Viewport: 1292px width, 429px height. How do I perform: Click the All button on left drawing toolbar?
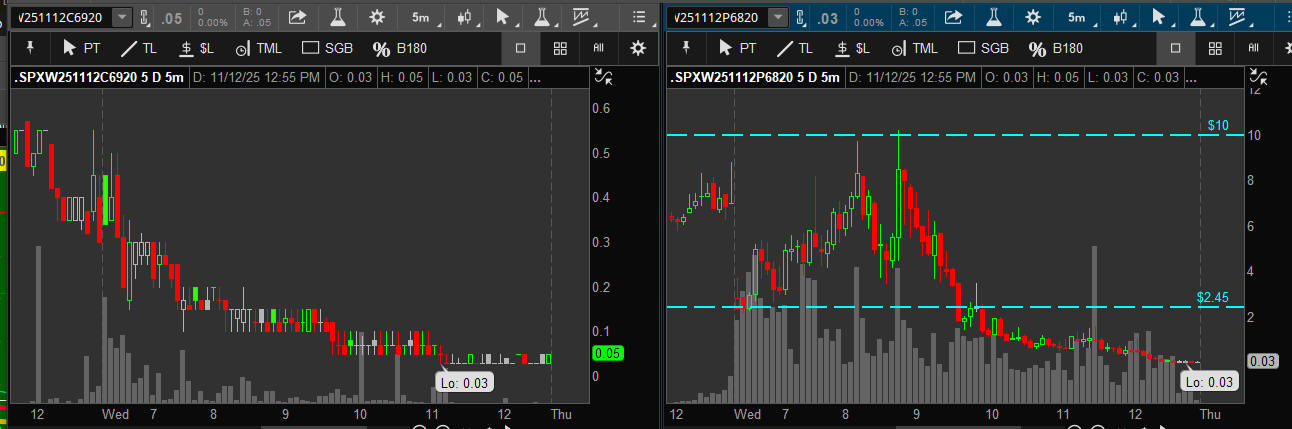coord(598,48)
